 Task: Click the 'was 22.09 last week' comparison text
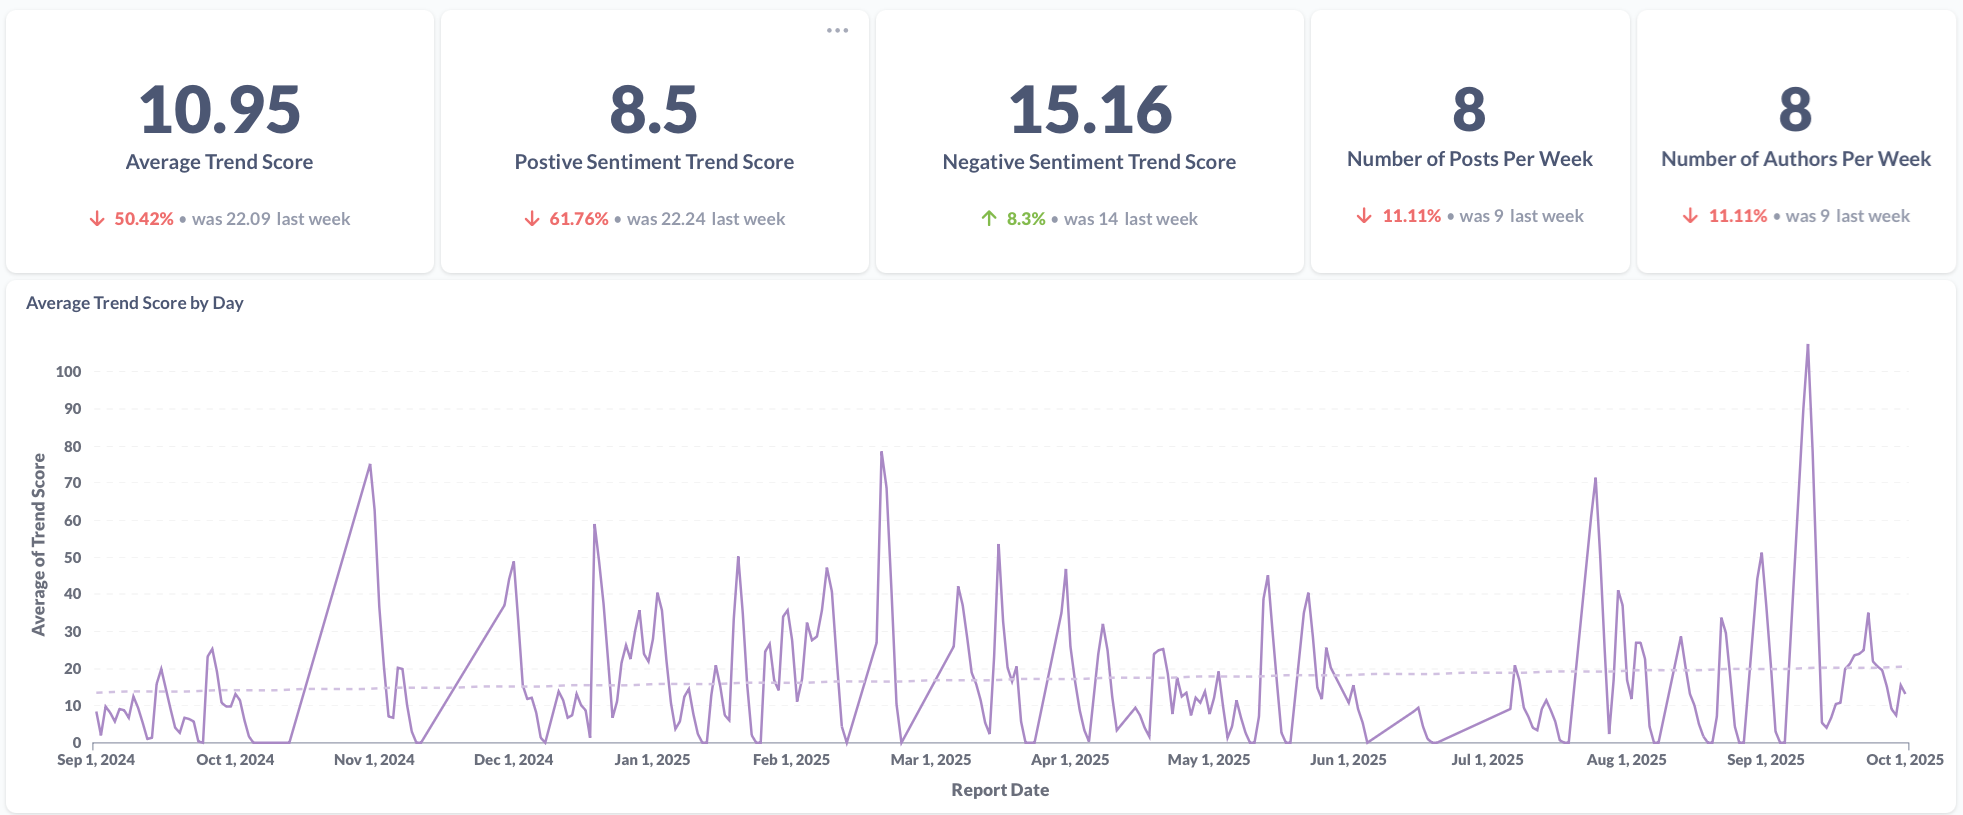[x=271, y=219]
